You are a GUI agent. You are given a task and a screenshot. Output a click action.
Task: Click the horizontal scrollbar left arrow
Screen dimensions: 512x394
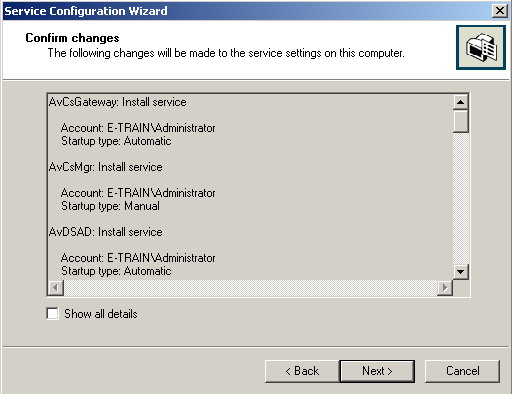(56, 287)
